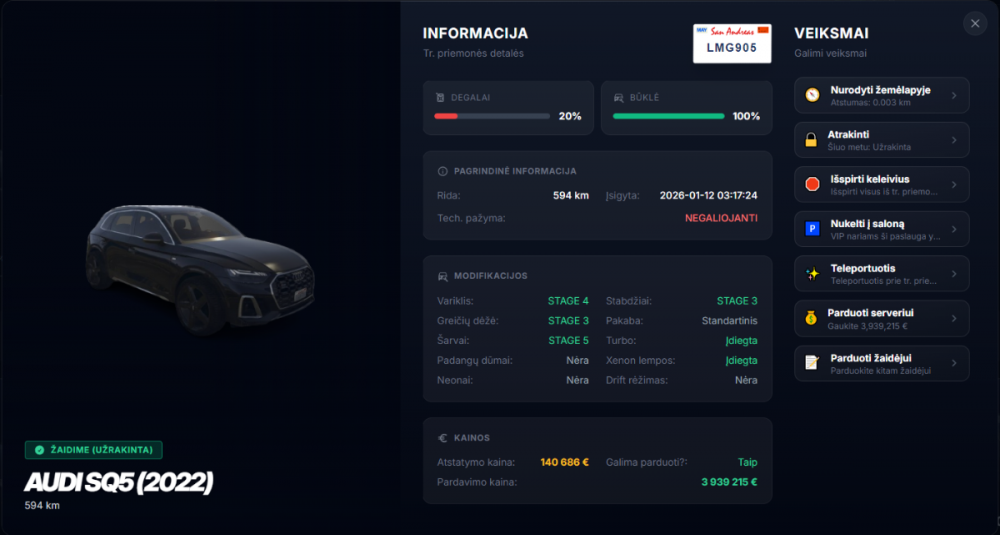Click the sparkle icon next to Teleportuotis

[812, 274]
